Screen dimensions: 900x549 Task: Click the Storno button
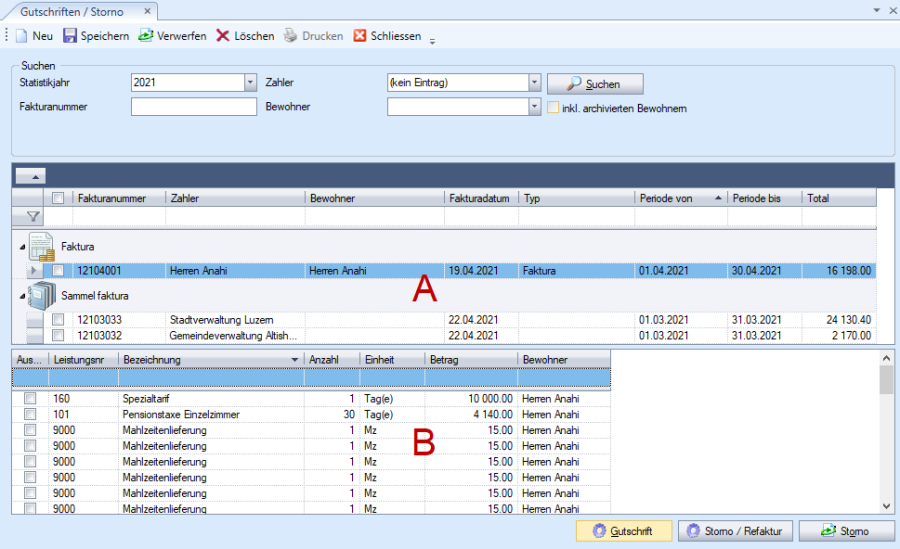[847, 531]
